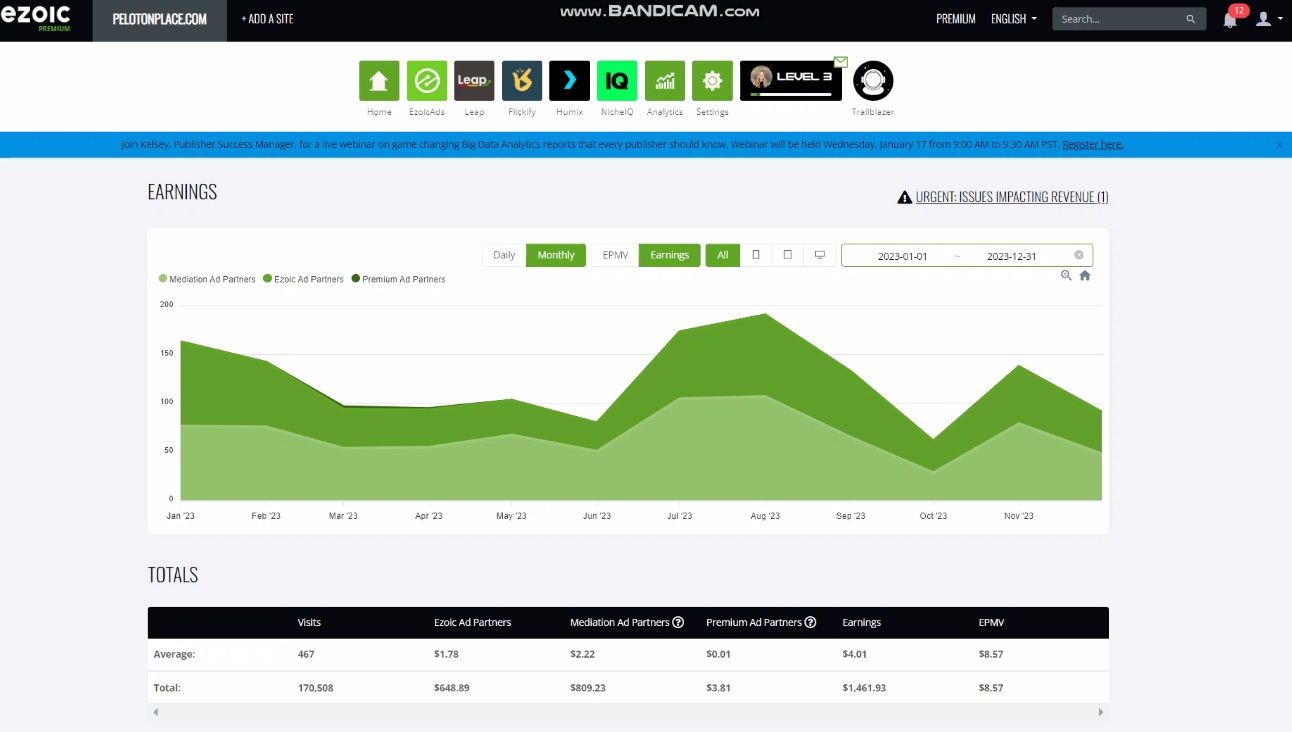Toggle Premium Ad Partners legend series
Image resolution: width=1292 pixels, height=732 pixels.
[x=399, y=279]
